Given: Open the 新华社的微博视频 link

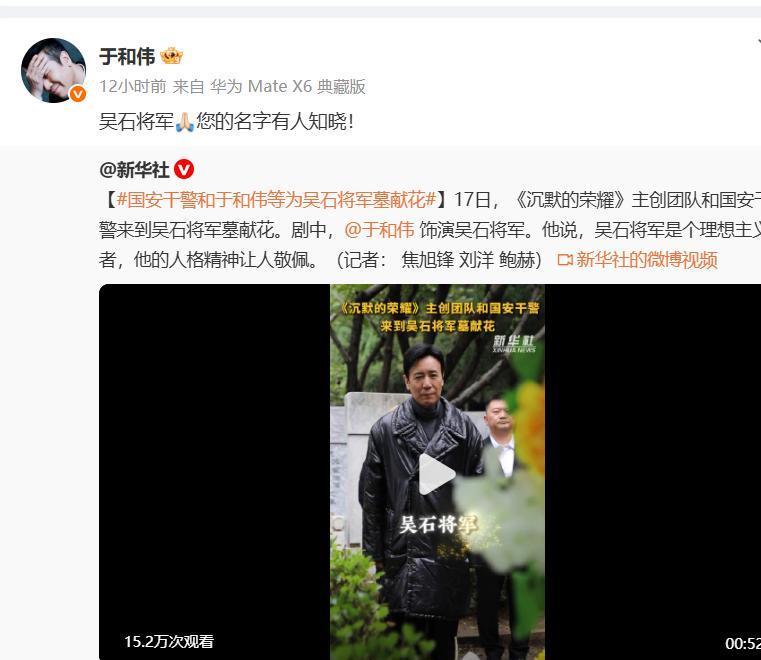Looking at the screenshot, I should coord(646,260).
